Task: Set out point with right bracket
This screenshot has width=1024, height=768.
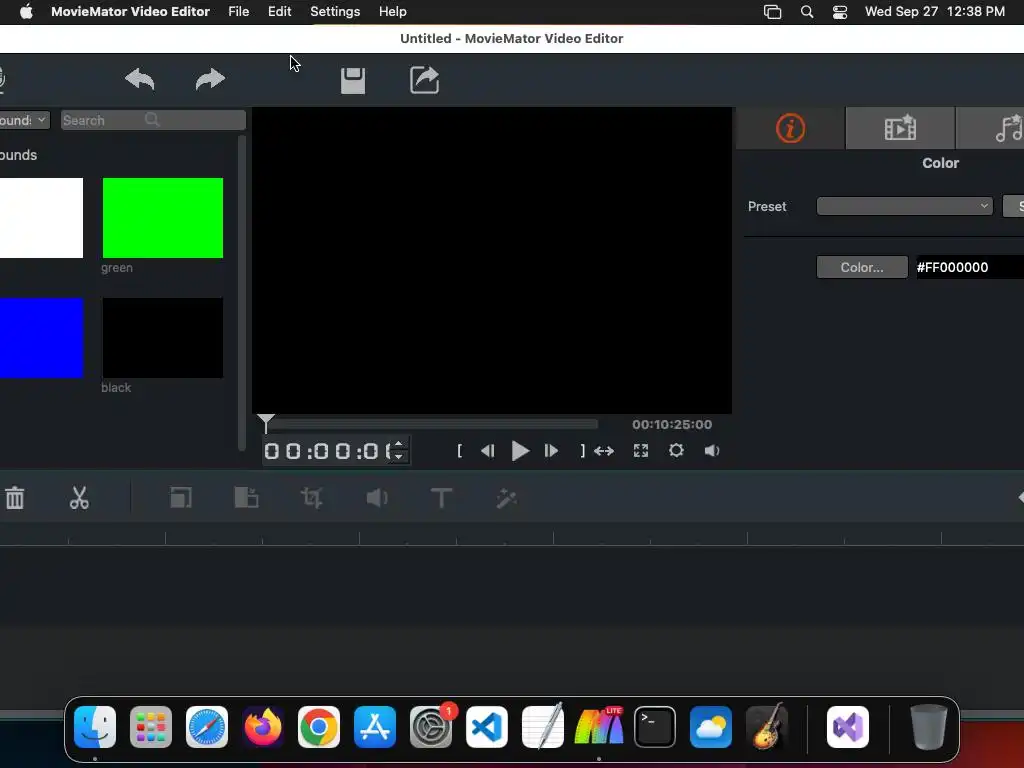Action: click(x=583, y=451)
